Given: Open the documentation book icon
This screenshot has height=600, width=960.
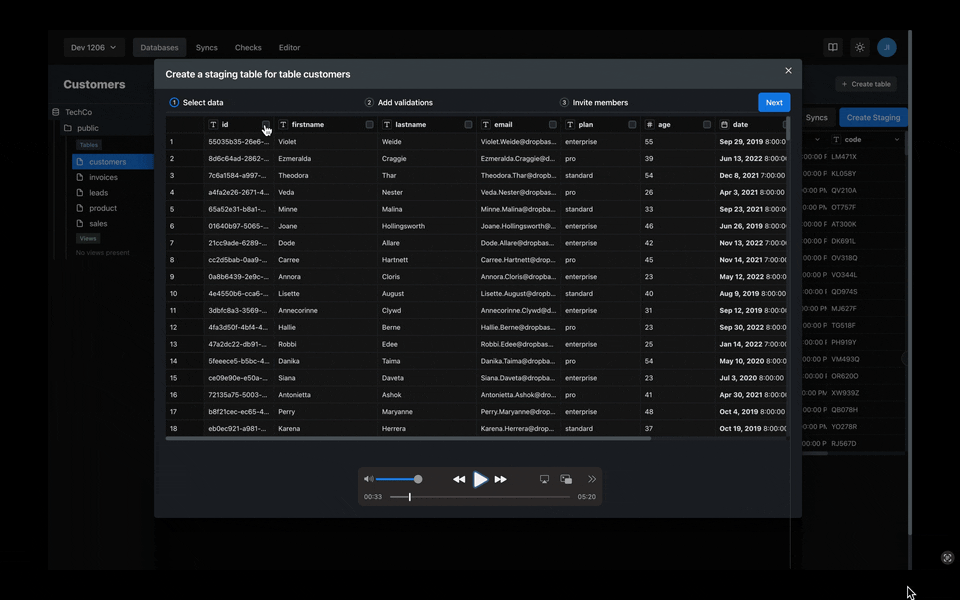Looking at the screenshot, I should coord(832,47).
